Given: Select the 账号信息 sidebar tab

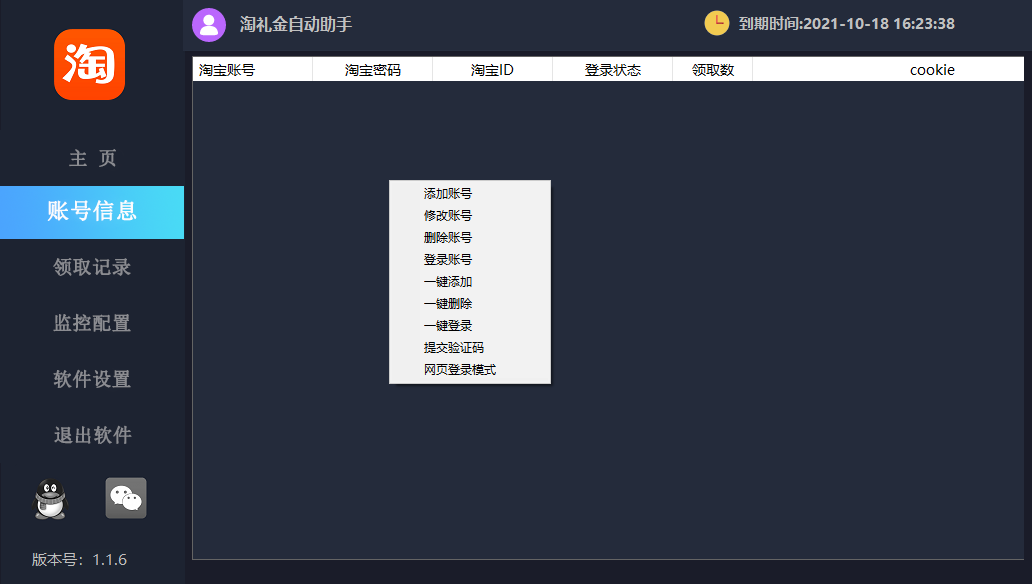Looking at the screenshot, I should [x=92, y=212].
